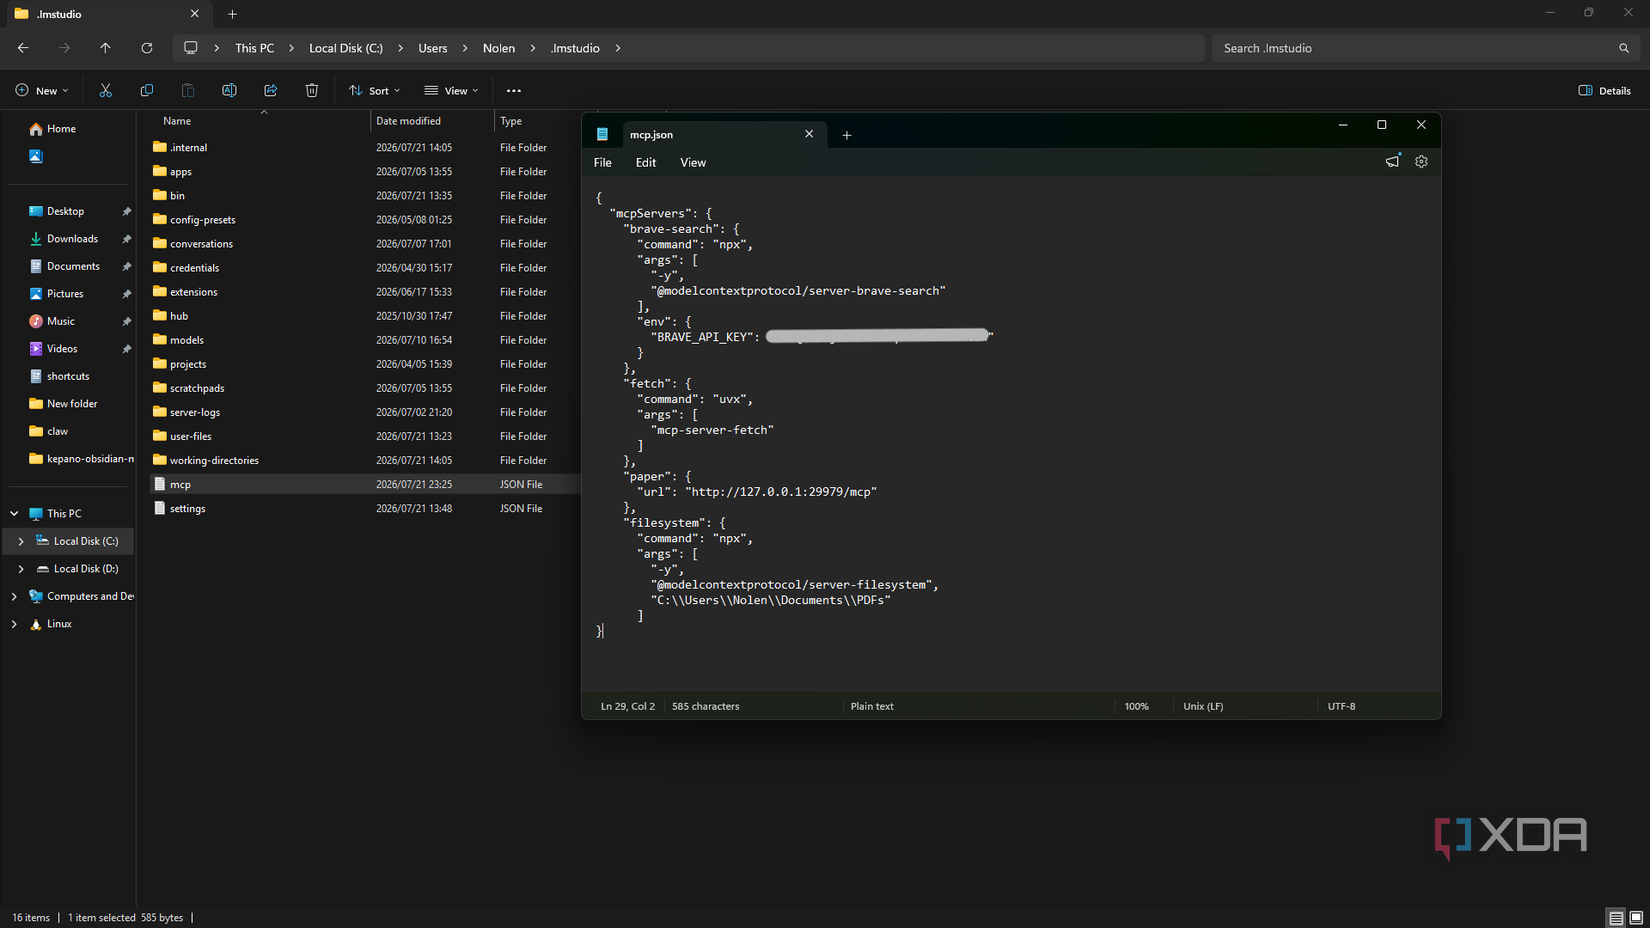Close the .lmstudio Explorer tab
The height and width of the screenshot is (928, 1650).
click(194, 14)
